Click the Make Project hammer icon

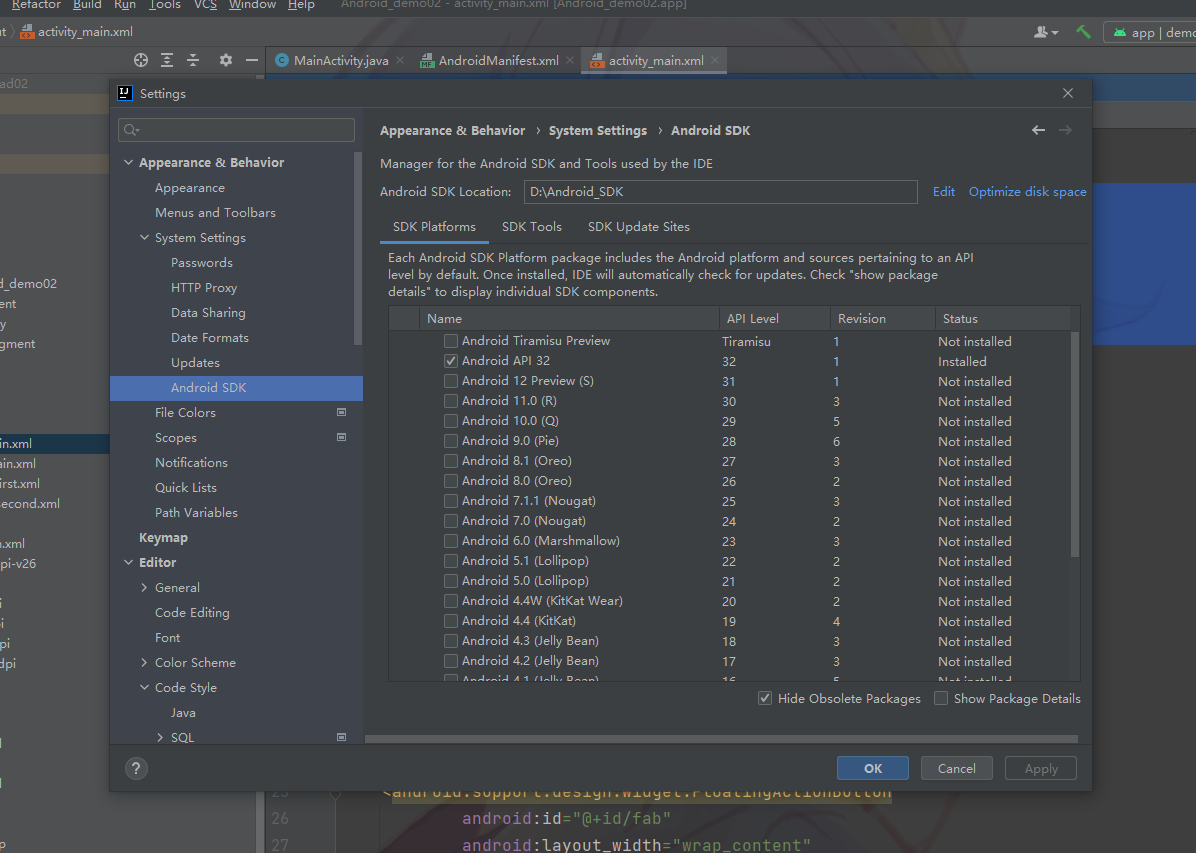point(1083,32)
